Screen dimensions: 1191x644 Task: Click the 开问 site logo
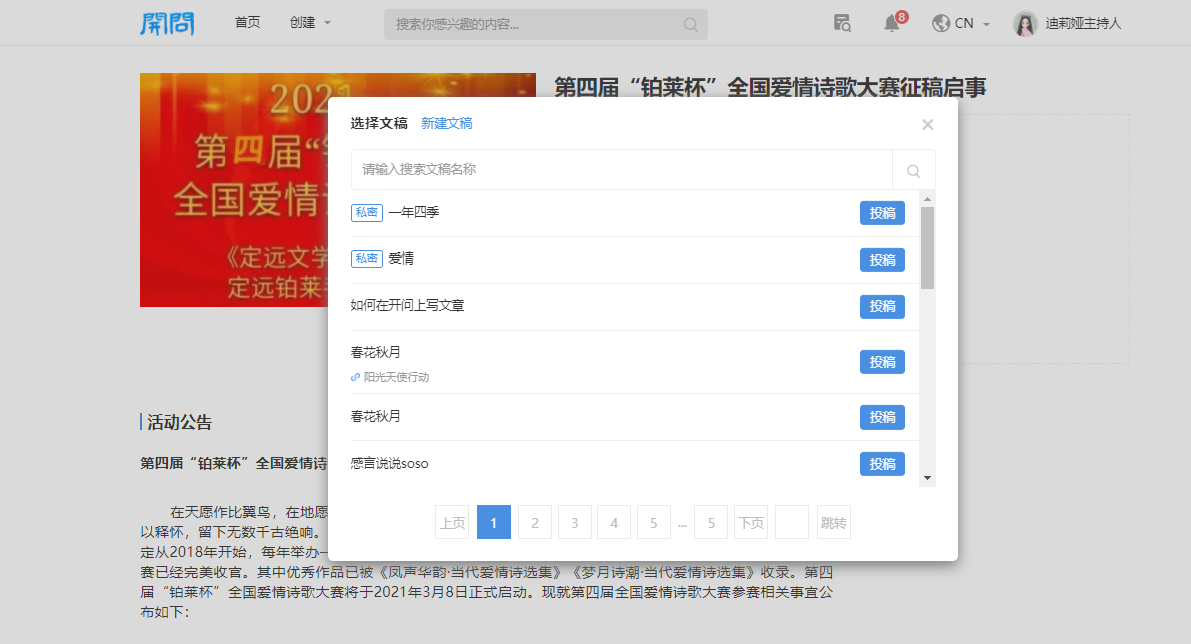pyautogui.click(x=167, y=24)
